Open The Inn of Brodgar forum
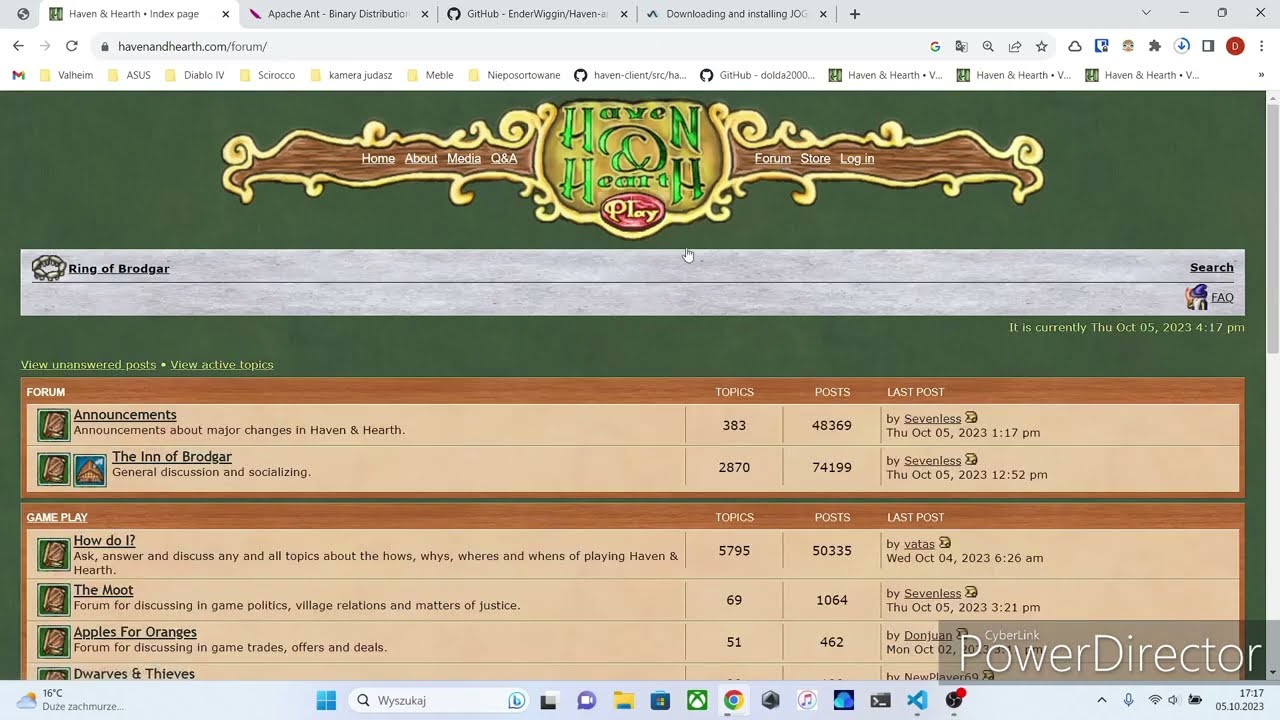The height and width of the screenshot is (720, 1280). pos(172,456)
